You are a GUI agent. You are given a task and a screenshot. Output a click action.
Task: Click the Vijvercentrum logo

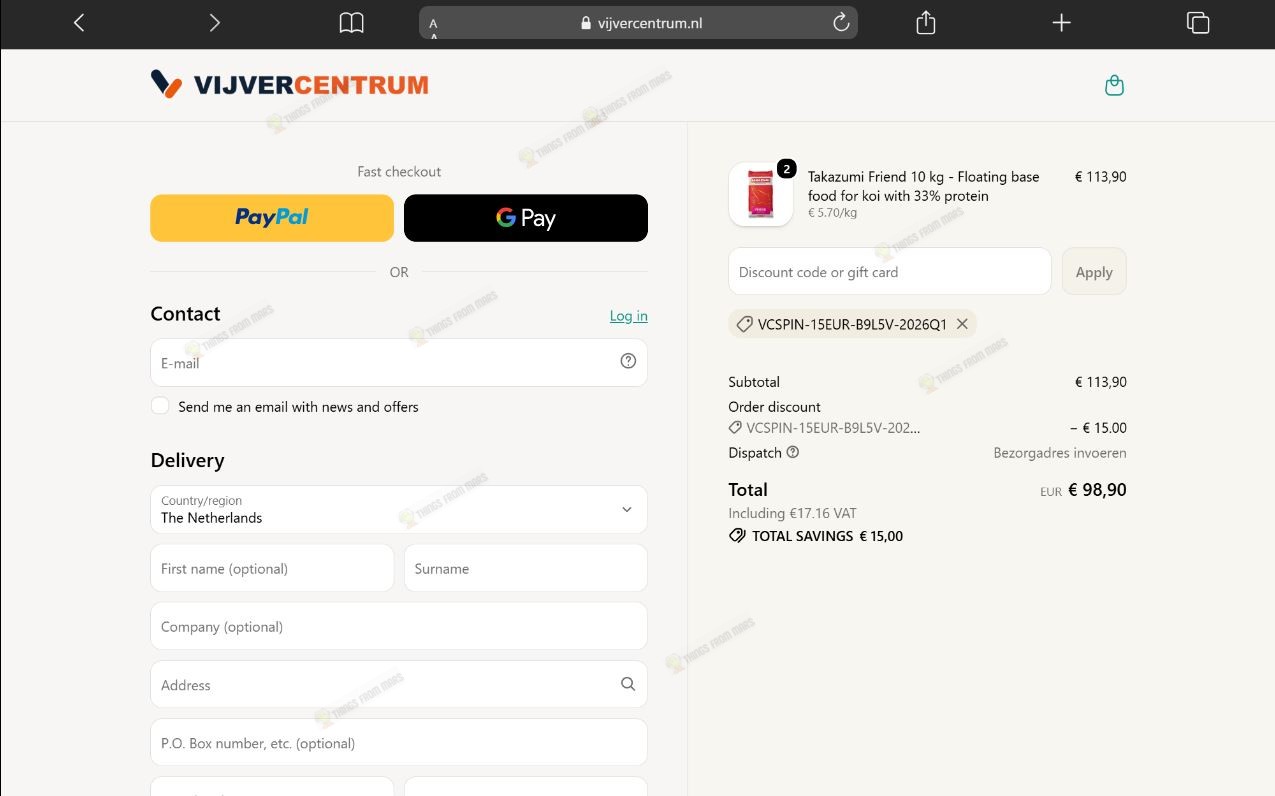pyautogui.click(x=289, y=85)
